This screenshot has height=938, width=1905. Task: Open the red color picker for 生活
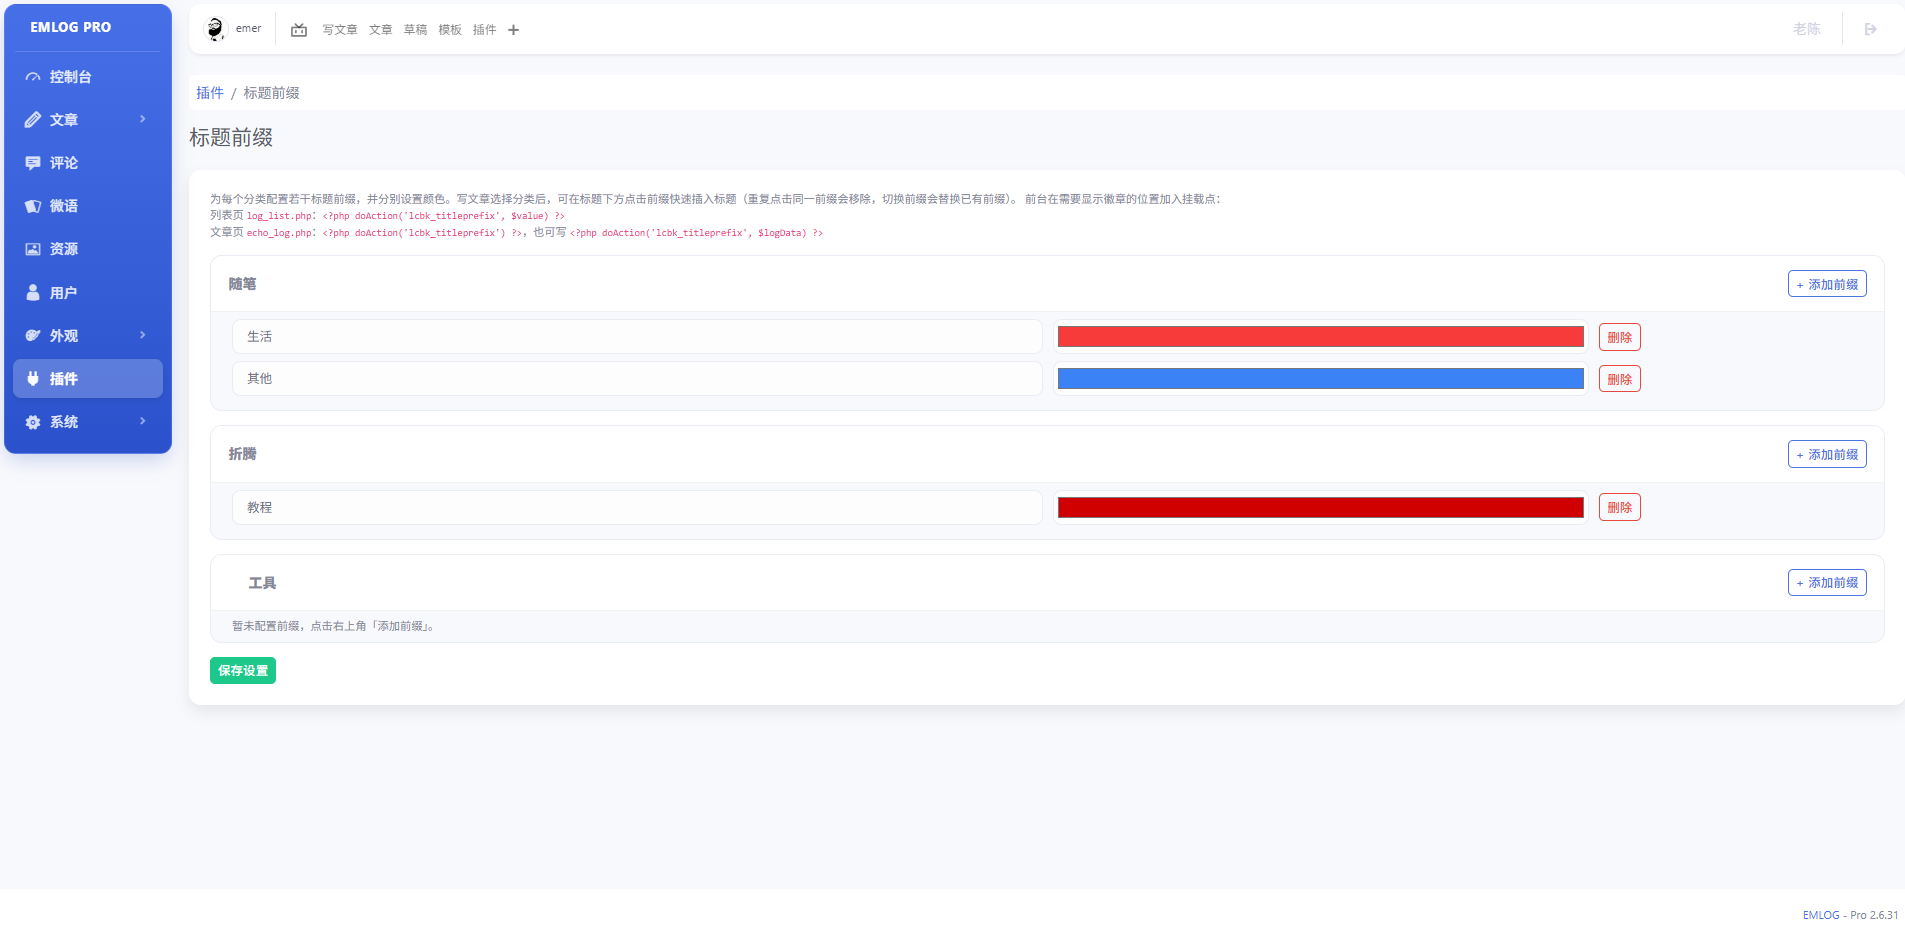click(x=1320, y=337)
